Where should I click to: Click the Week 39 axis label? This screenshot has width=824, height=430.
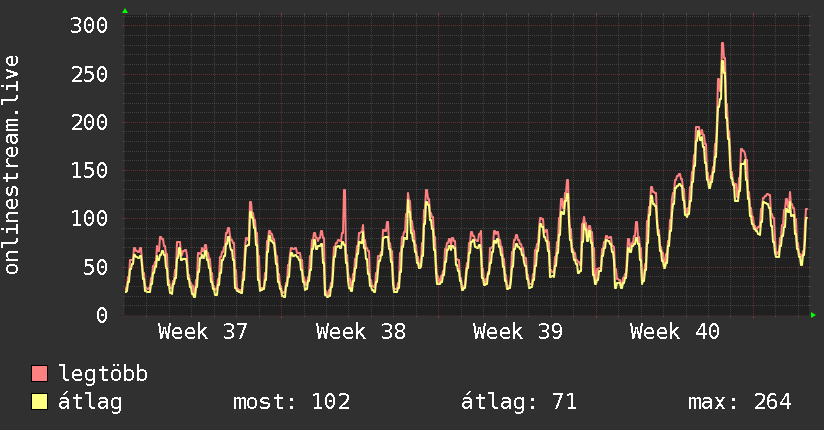(x=518, y=332)
